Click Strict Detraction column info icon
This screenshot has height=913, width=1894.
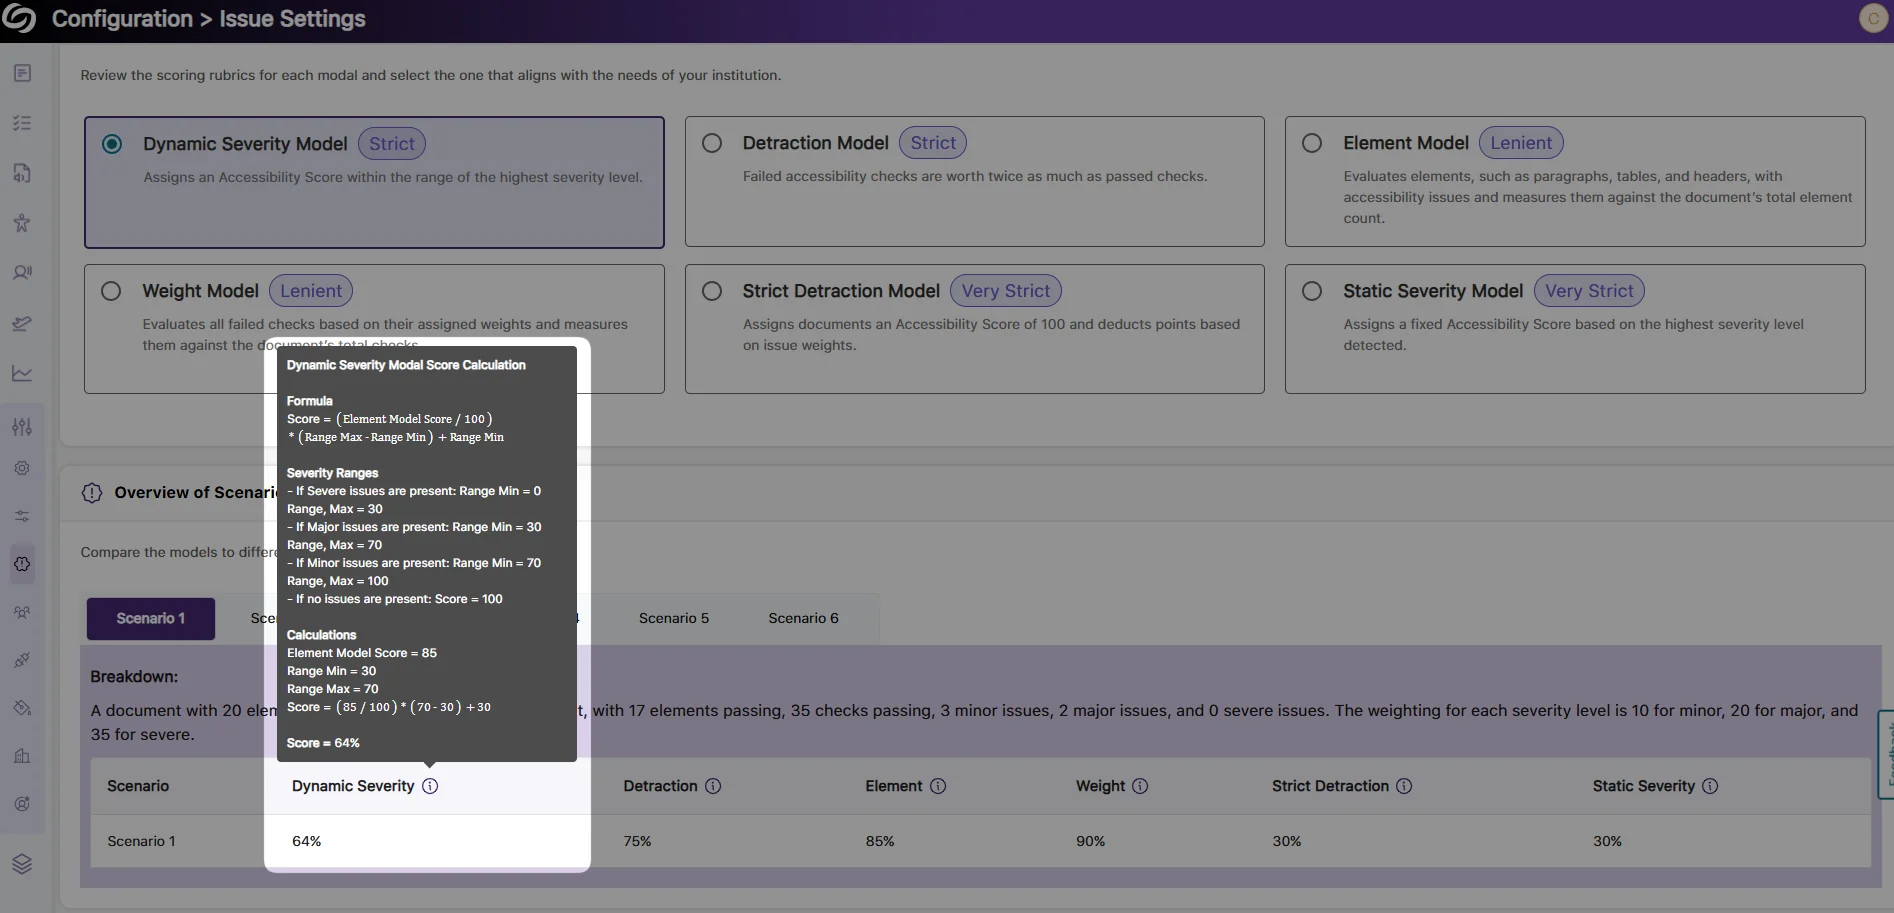pyautogui.click(x=1404, y=786)
